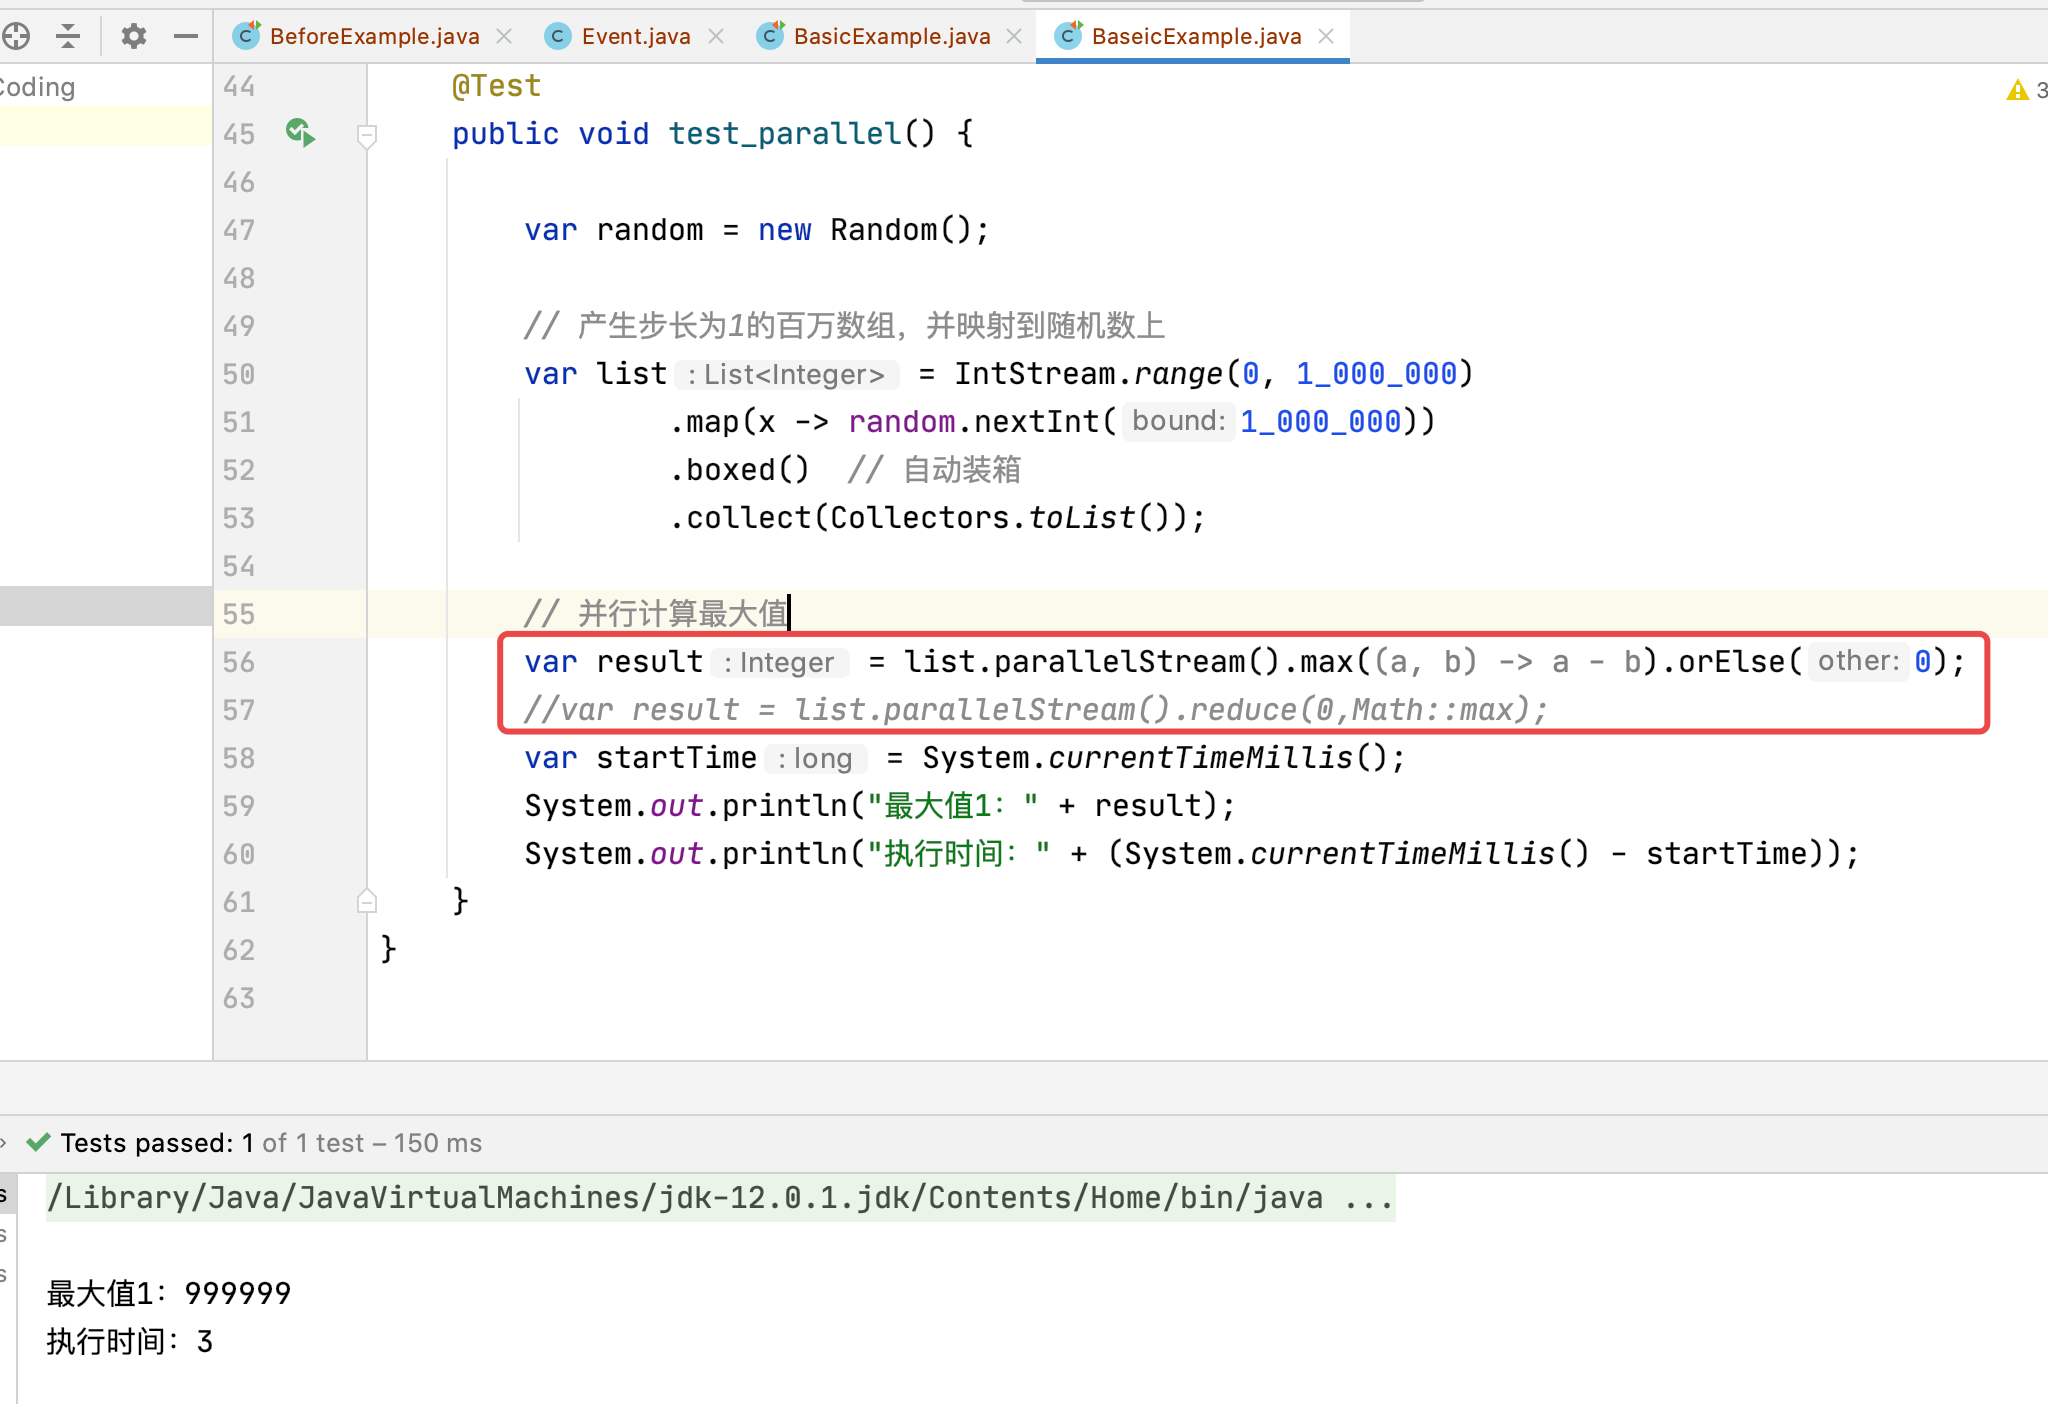Close the BasicExample.java tab
The image size is (2048, 1404).
pos(1014,36)
